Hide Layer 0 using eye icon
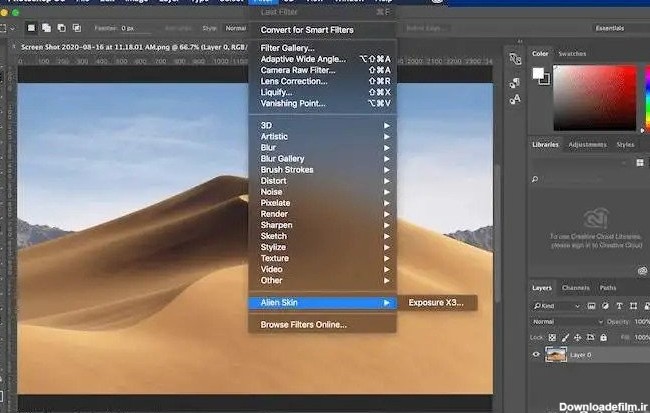 point(536,355)
